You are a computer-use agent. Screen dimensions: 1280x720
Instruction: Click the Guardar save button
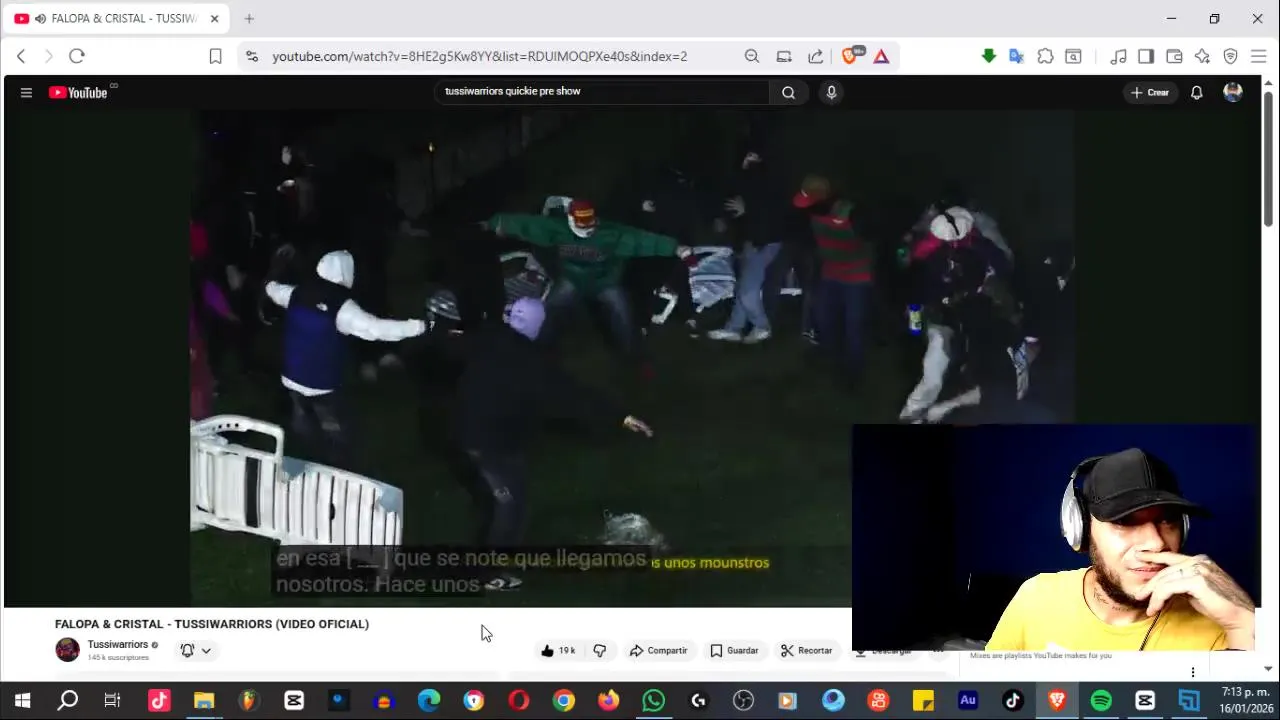pyautogui.click(x=734, y=650)
